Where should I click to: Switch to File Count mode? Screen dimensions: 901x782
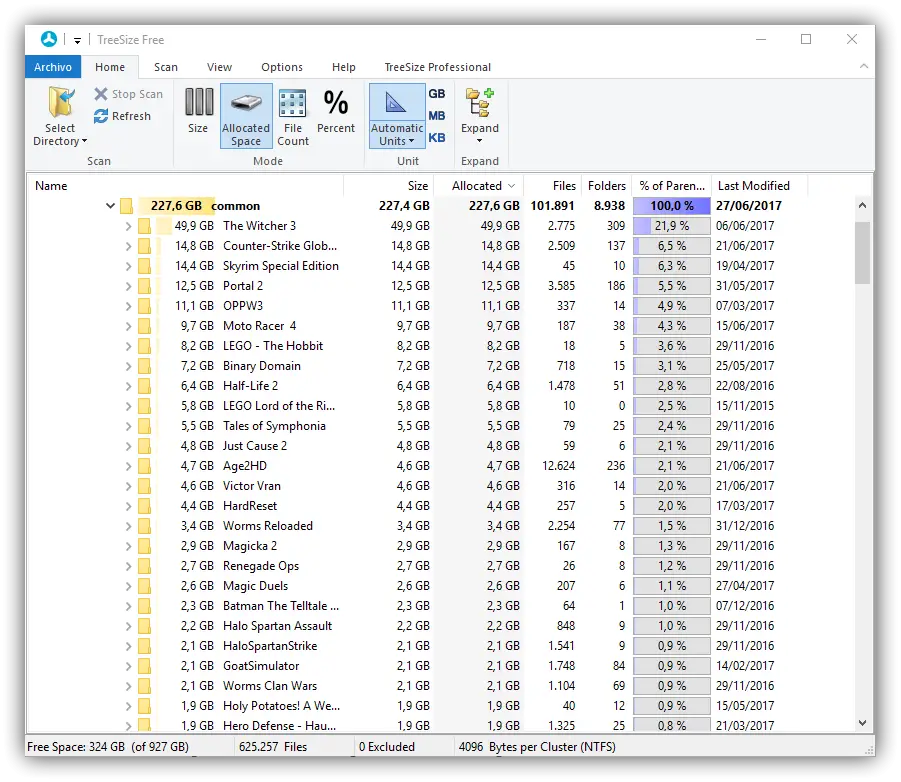pos(292,116)
